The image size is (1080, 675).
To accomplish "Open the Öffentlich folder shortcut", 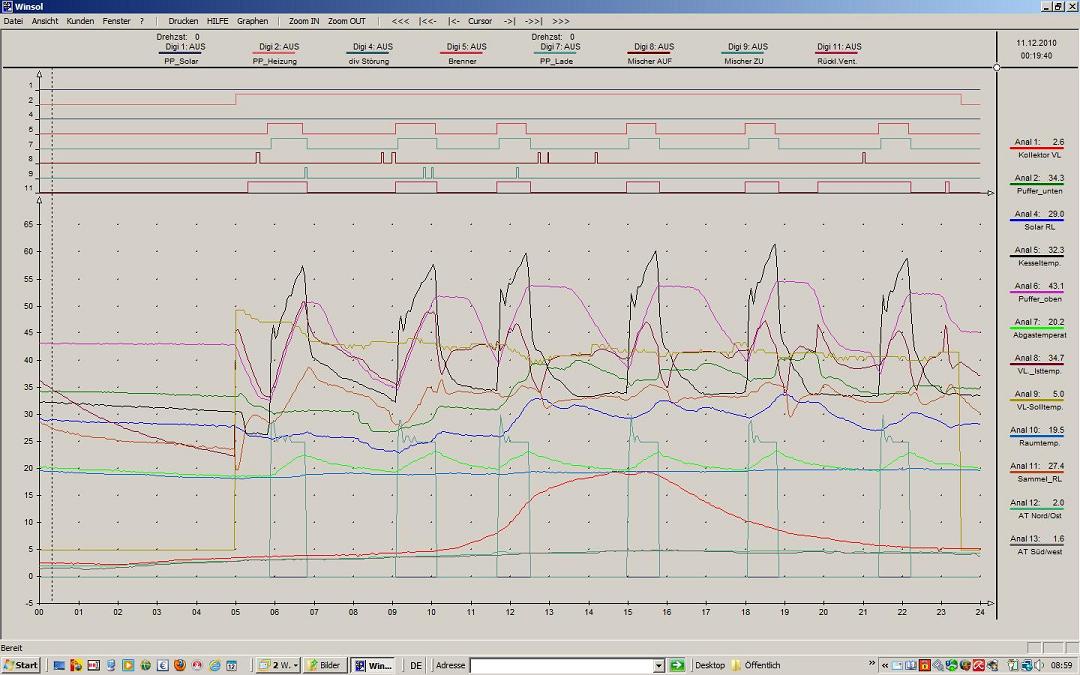I will [x=756, y=665].
